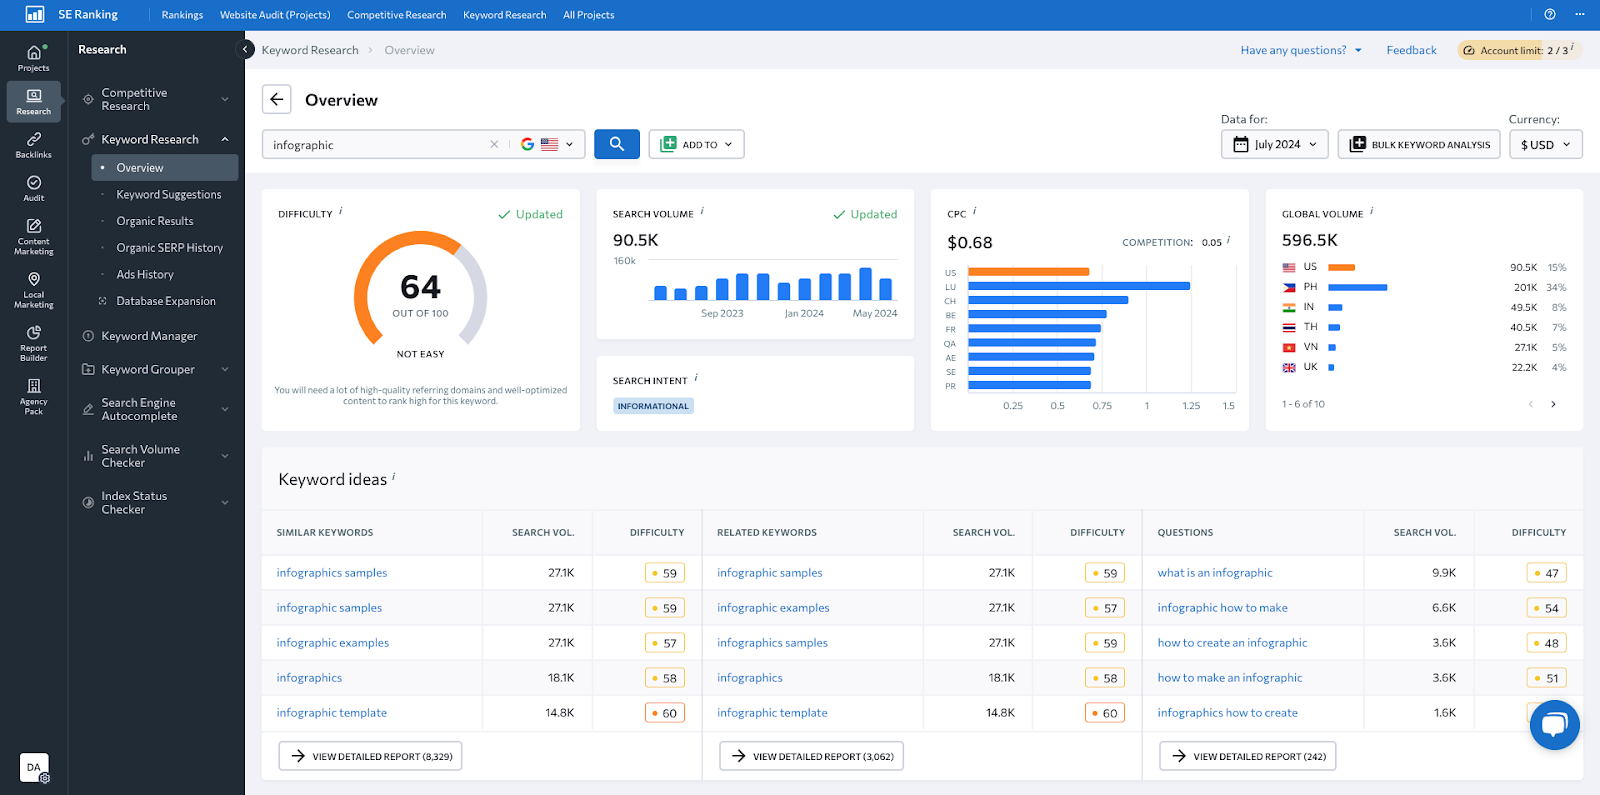Open Backlinks in left icon rail

(34, 146)
